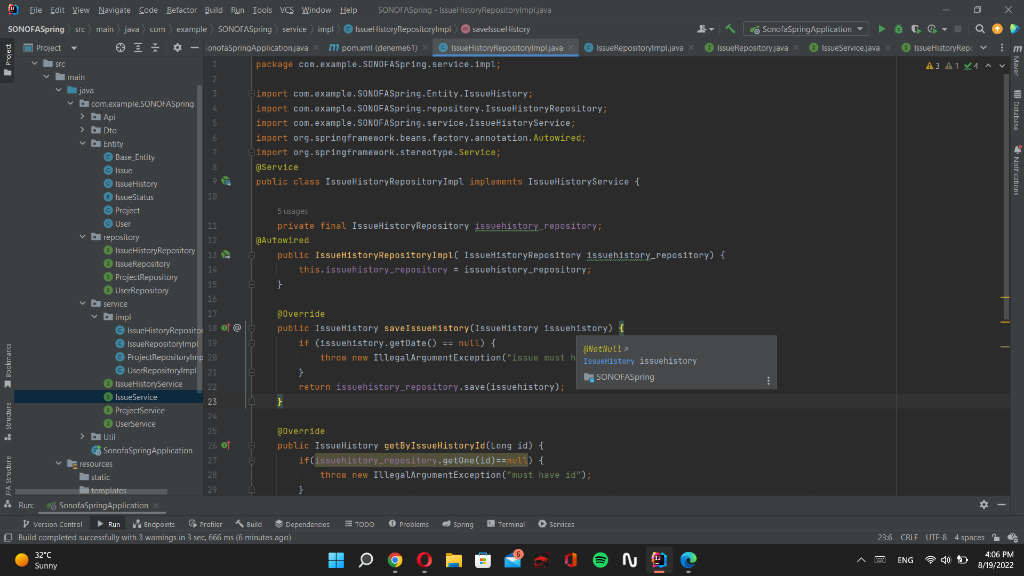Click the Build project hammer icon
The width and height of the screenshot is (1024, 576).
click(731, 29)
